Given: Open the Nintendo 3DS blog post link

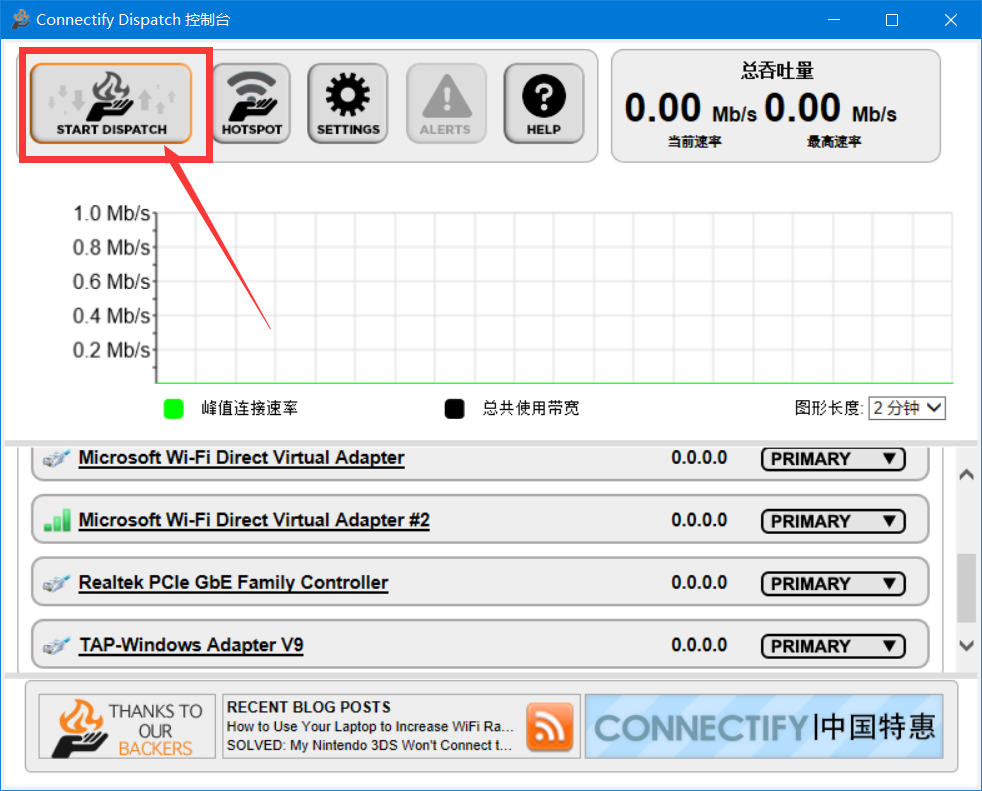Looking at the screenshot, I should (369, 745).
